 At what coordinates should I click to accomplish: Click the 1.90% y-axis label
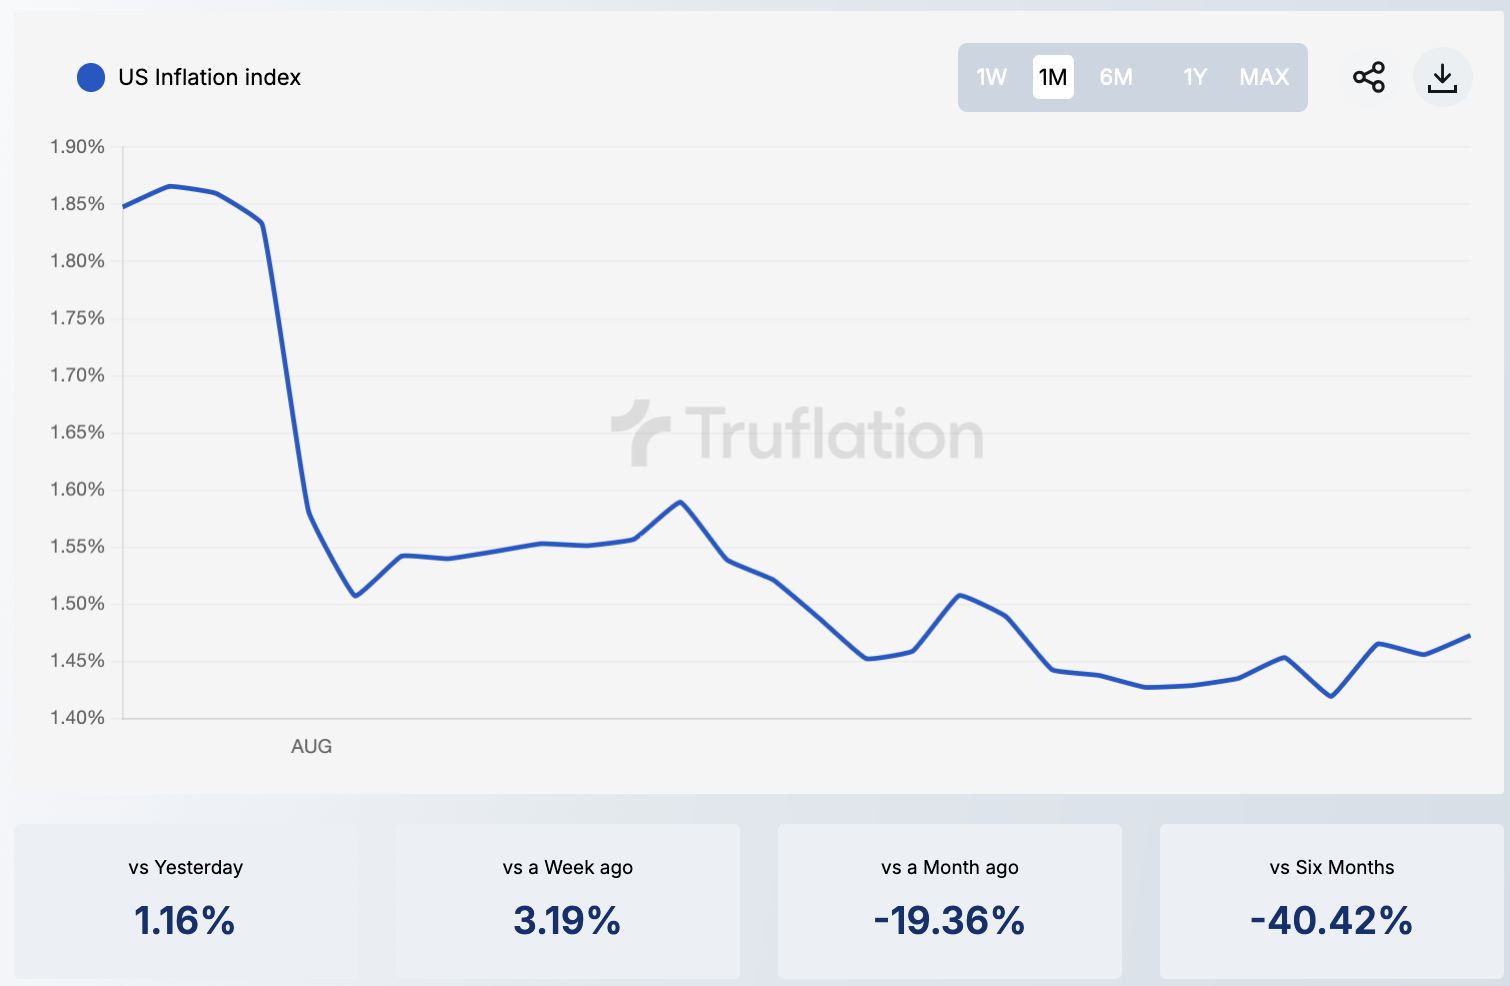click(77, 147)
